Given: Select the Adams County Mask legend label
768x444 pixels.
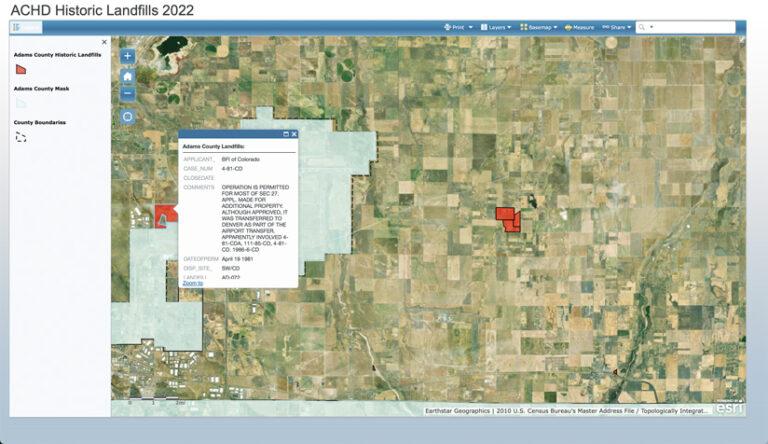Looking at the screenshot, I should pyautogui.click(x=41, y=89).
